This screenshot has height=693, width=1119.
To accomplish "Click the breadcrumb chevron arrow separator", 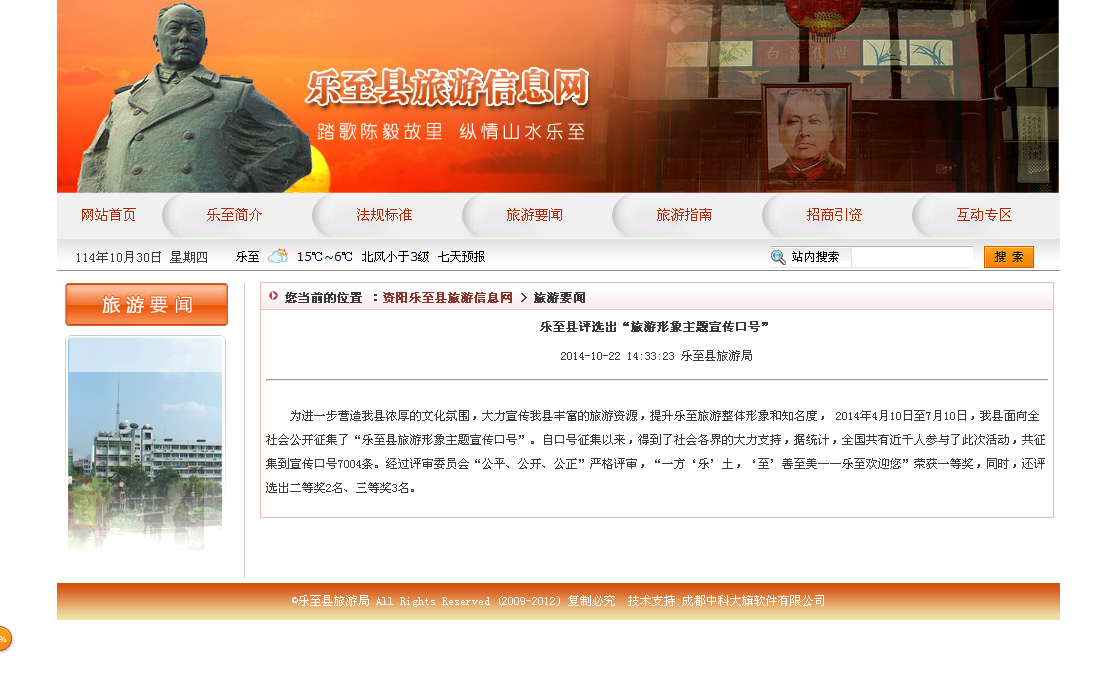I will pyautogui.click(x=523, y=297).
